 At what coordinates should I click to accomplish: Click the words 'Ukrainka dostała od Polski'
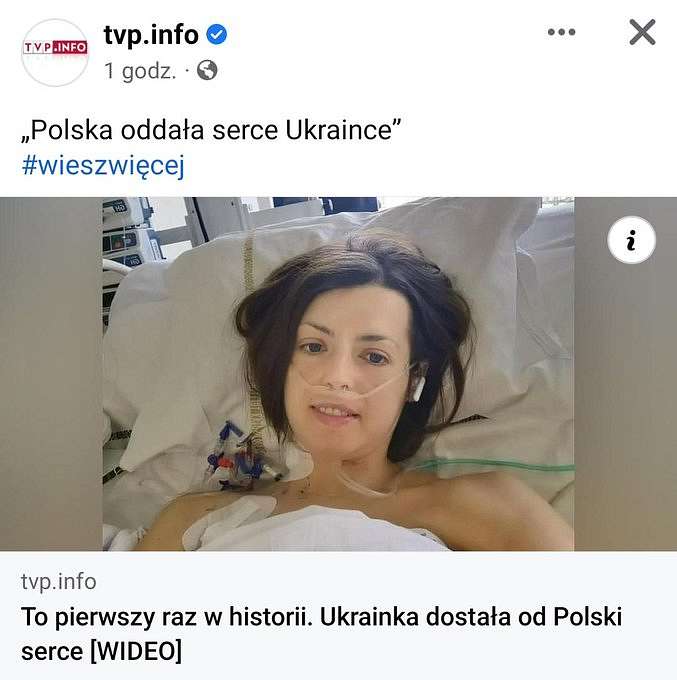point(471,617)
